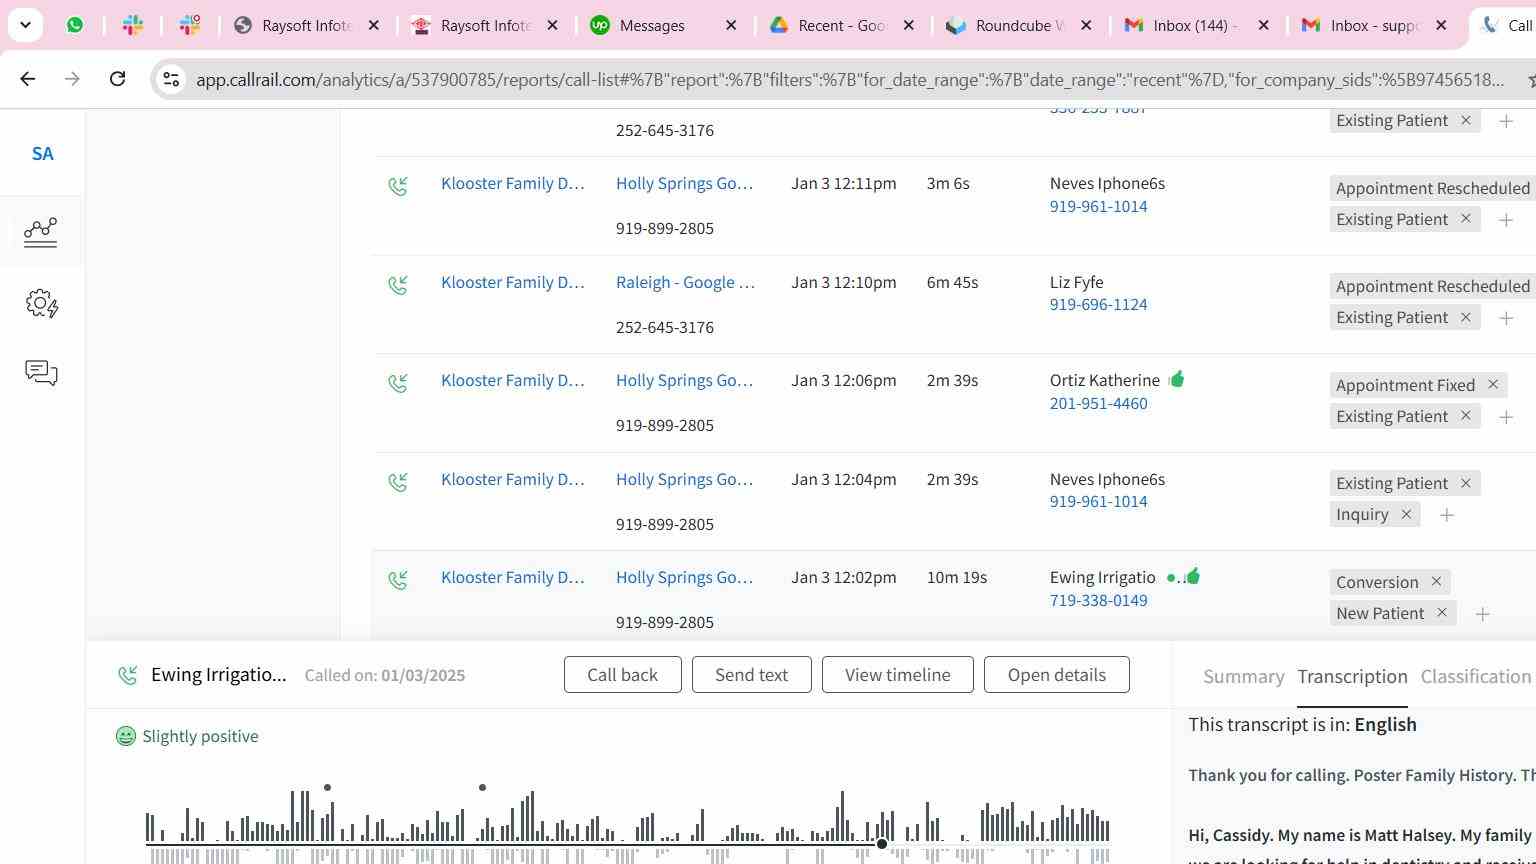Select Liz Fyfe caller name
The image size is (1536, 864).
tap(1077, 282)
